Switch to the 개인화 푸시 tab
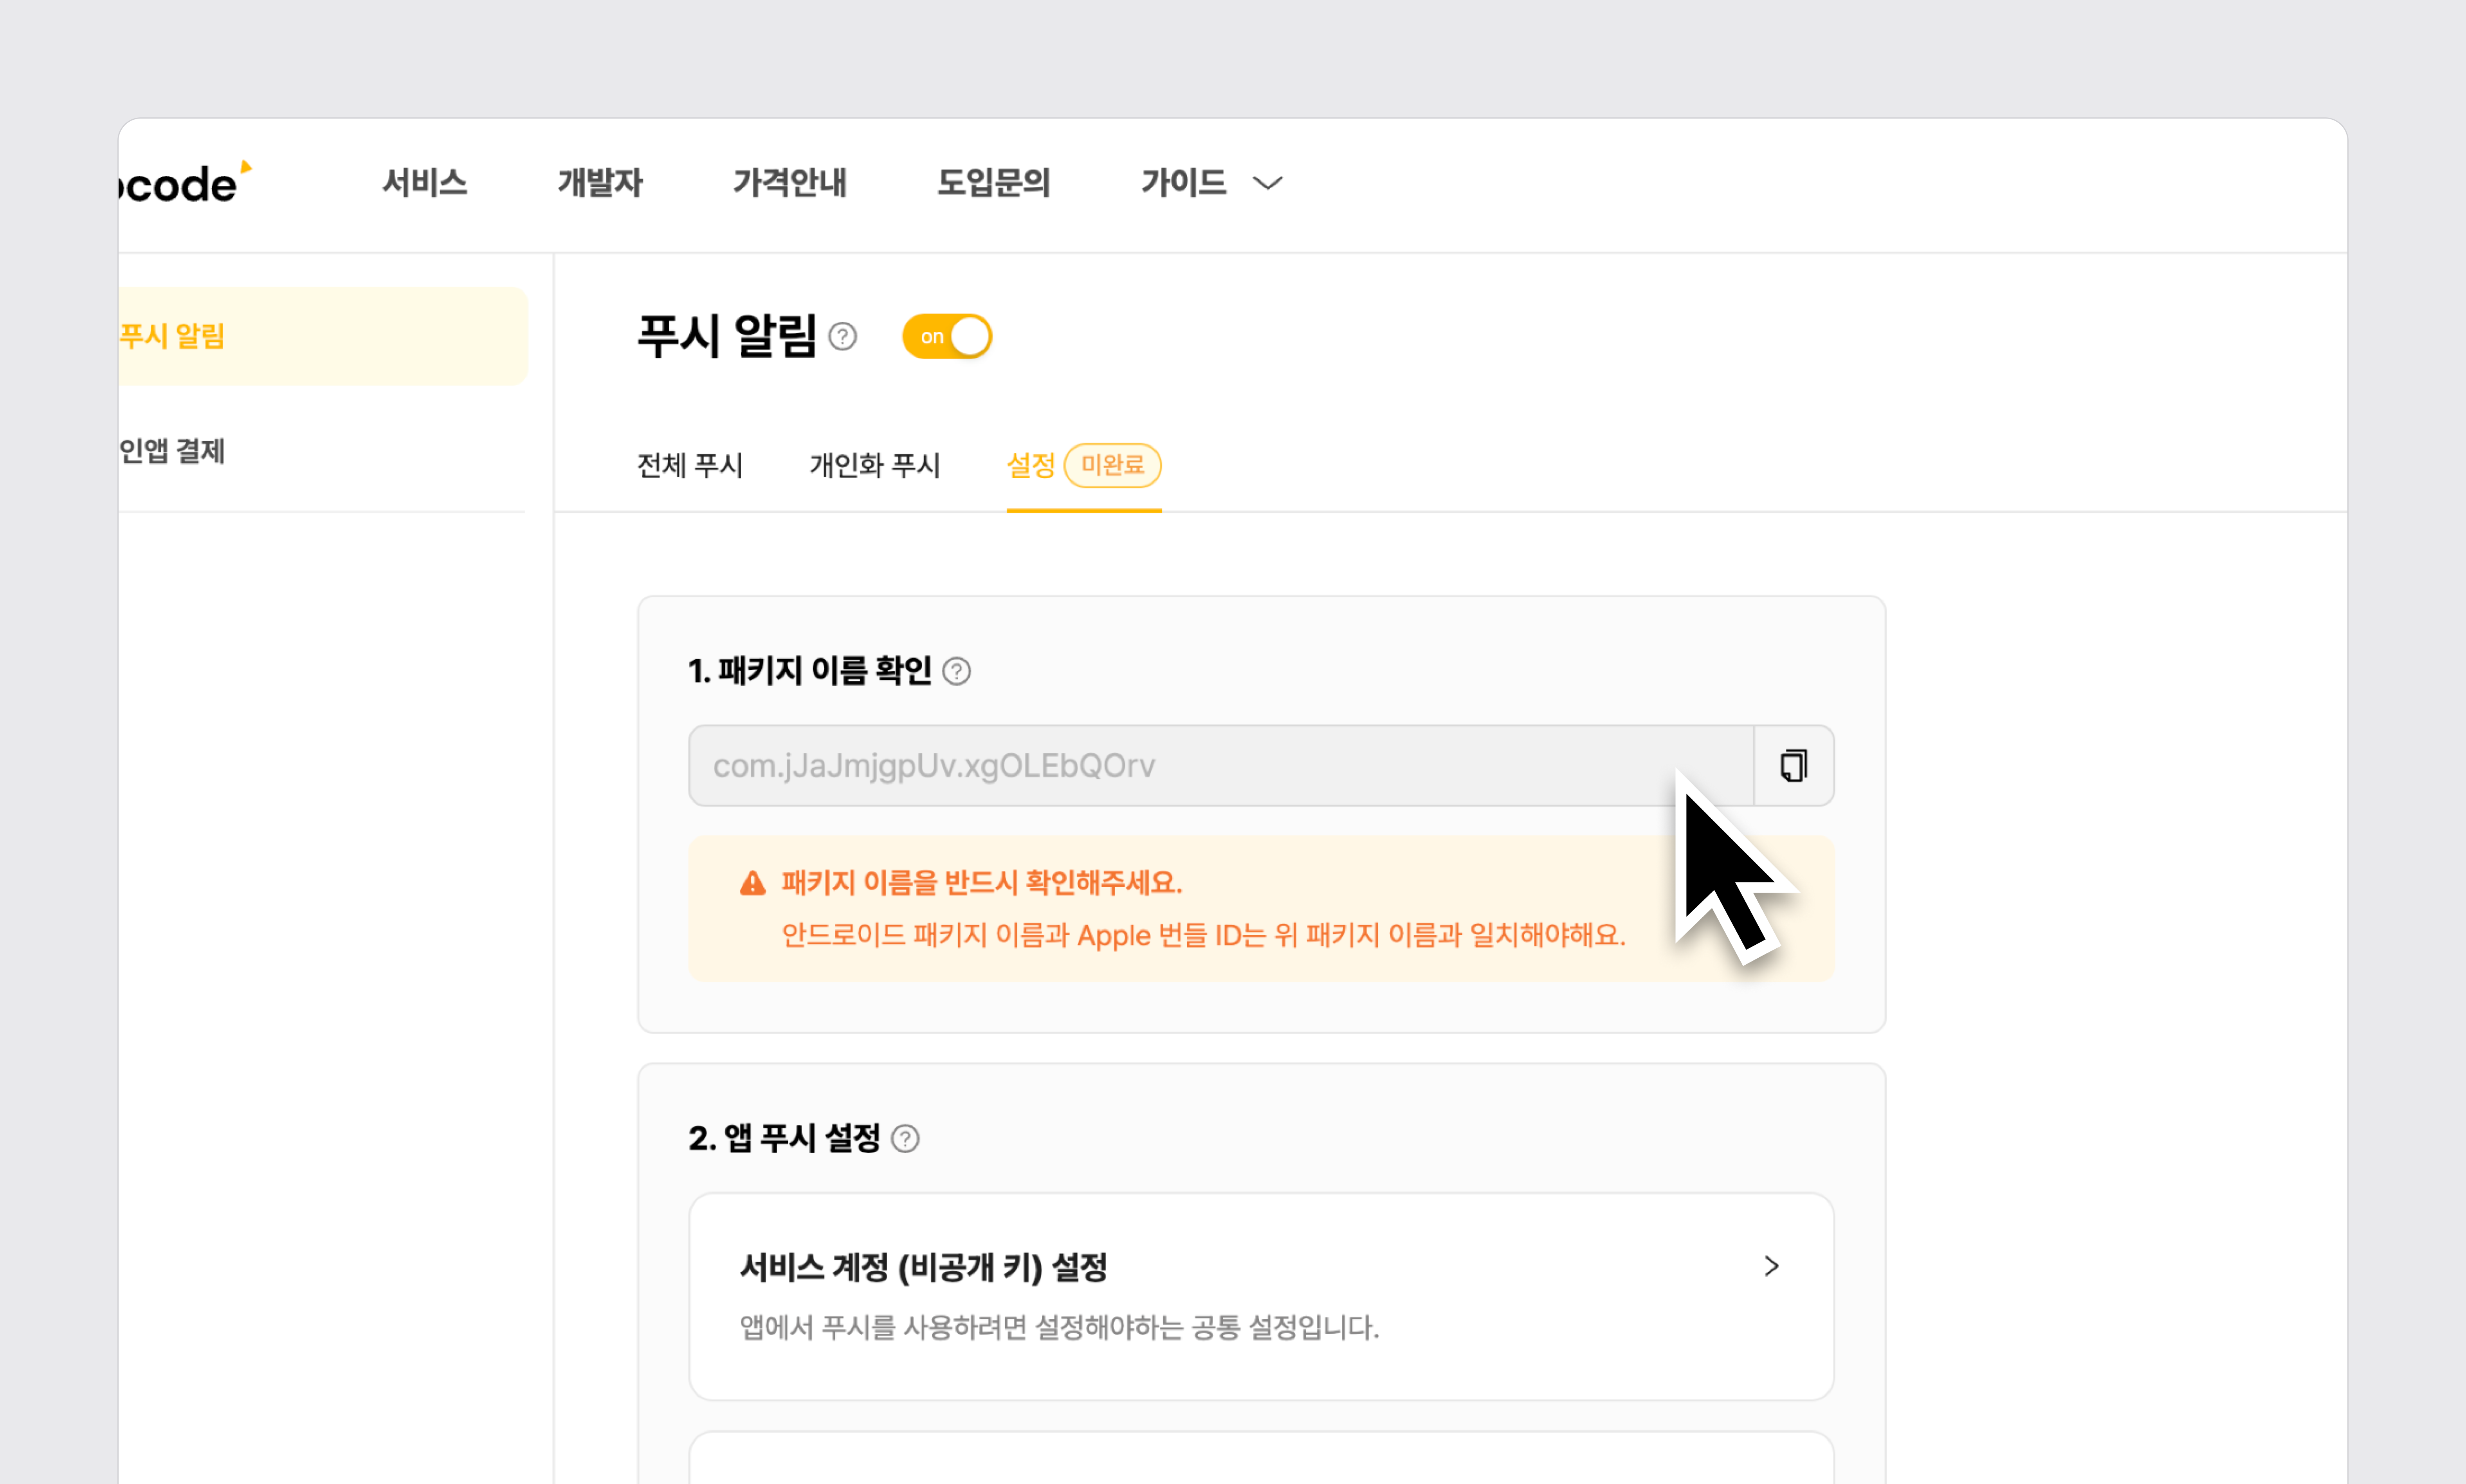This screenshot has width=2466, height=1484. pyautogui.click(x=875, y=466)
